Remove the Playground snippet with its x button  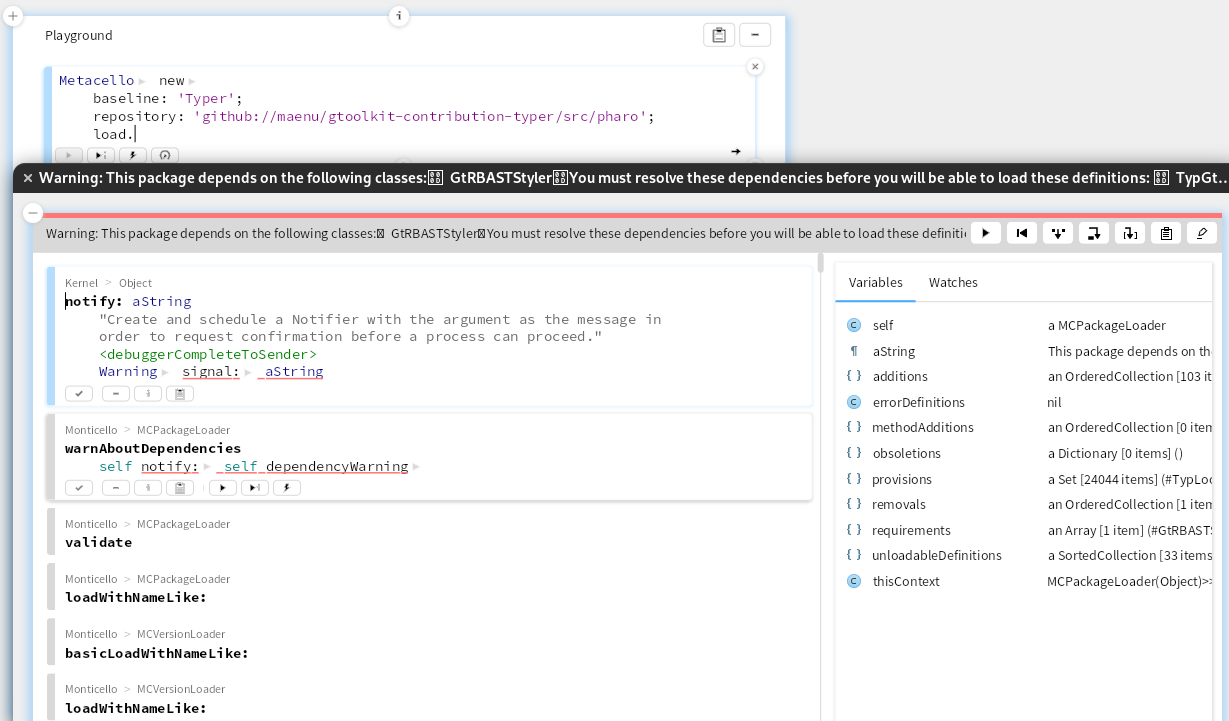(x=755, y=67)
